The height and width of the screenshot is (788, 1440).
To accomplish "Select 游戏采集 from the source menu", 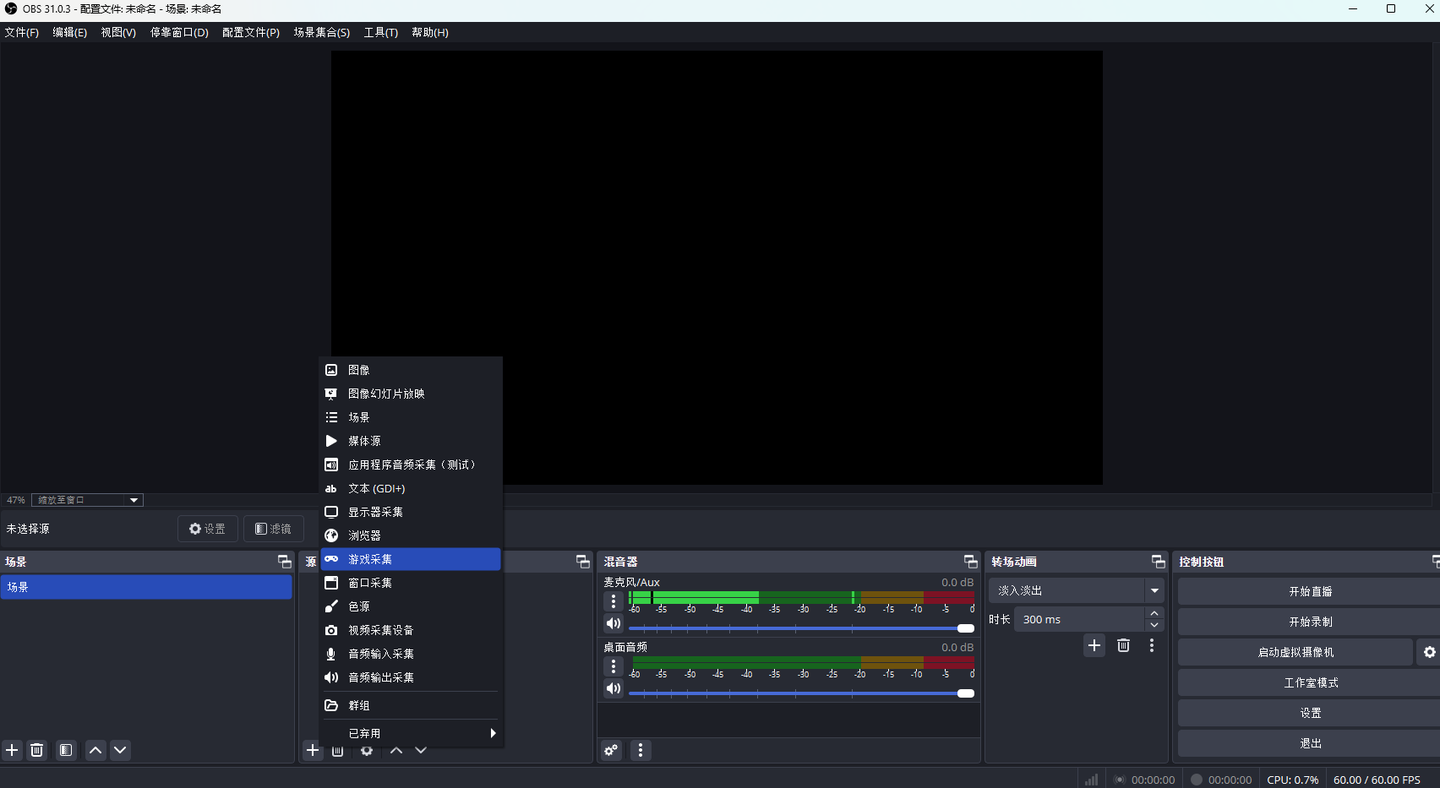I will coord(410,558).
